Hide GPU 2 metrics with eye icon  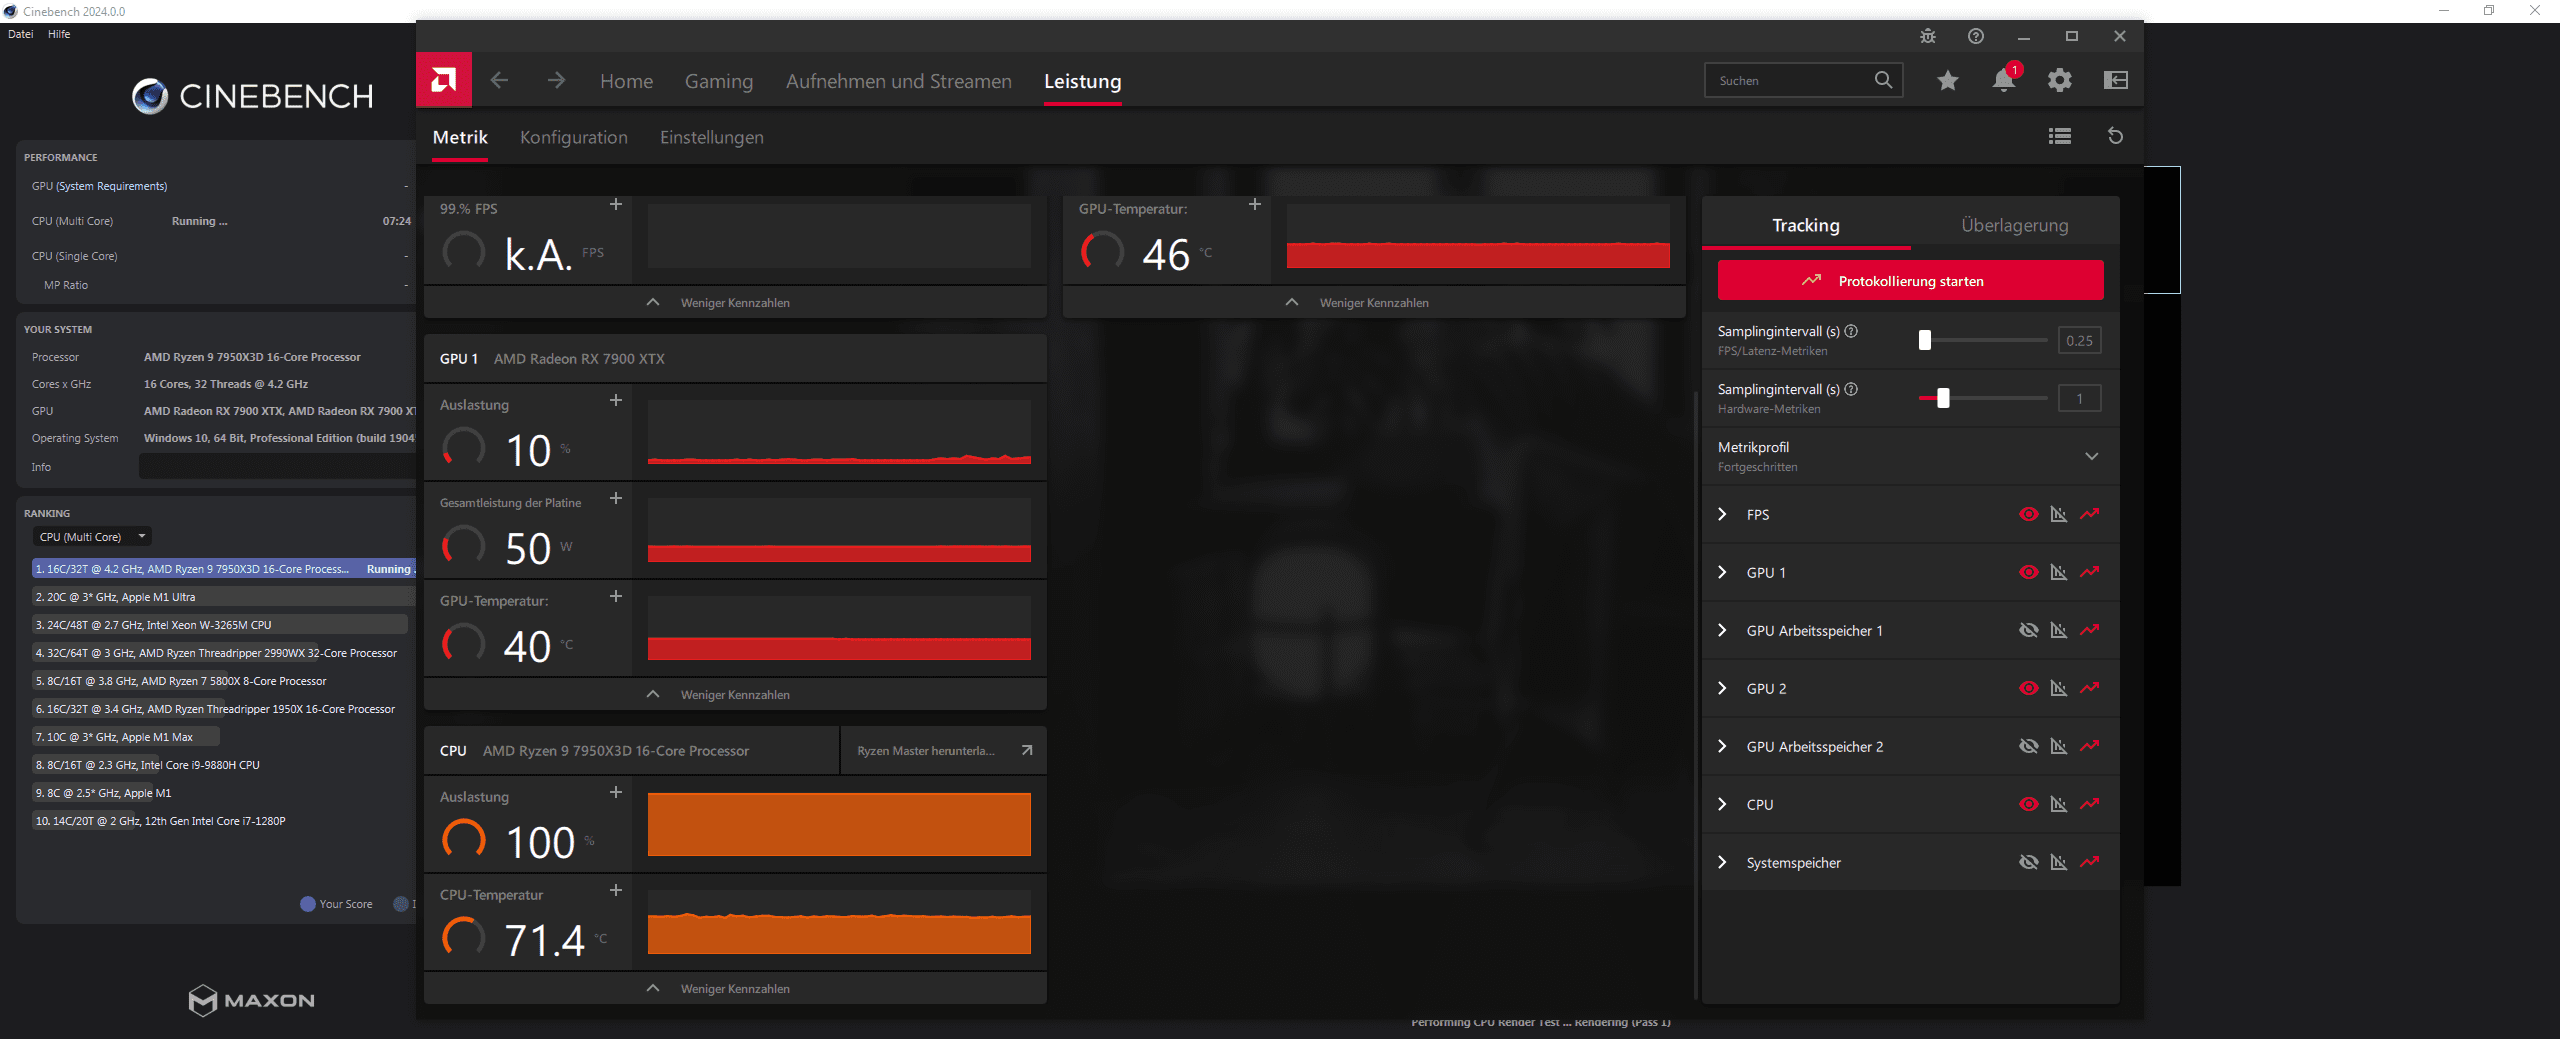pyautogui.click(x=2028, y=688)
